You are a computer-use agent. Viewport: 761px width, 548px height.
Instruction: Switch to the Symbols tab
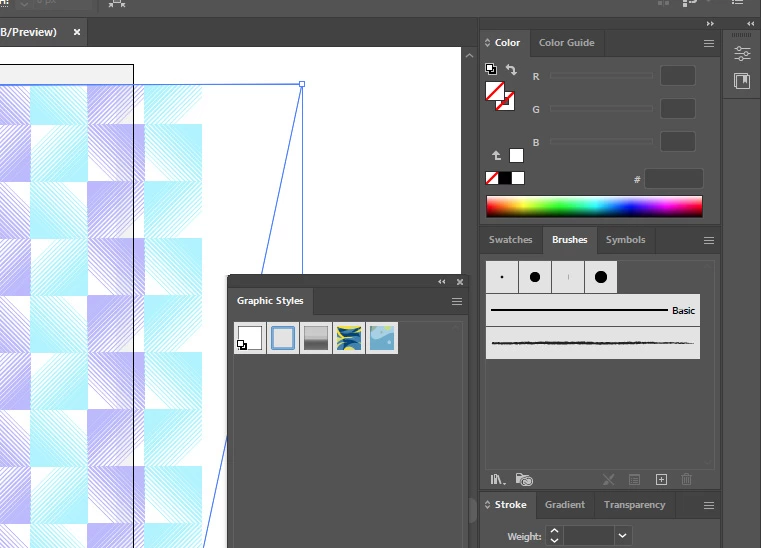[x=626, y=240]
